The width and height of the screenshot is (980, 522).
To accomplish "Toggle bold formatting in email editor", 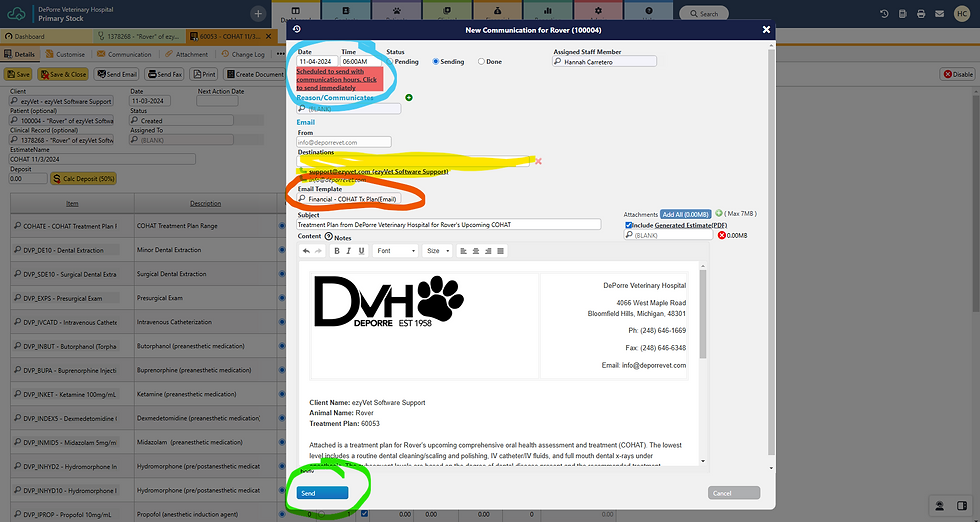I will click(336, 251).
